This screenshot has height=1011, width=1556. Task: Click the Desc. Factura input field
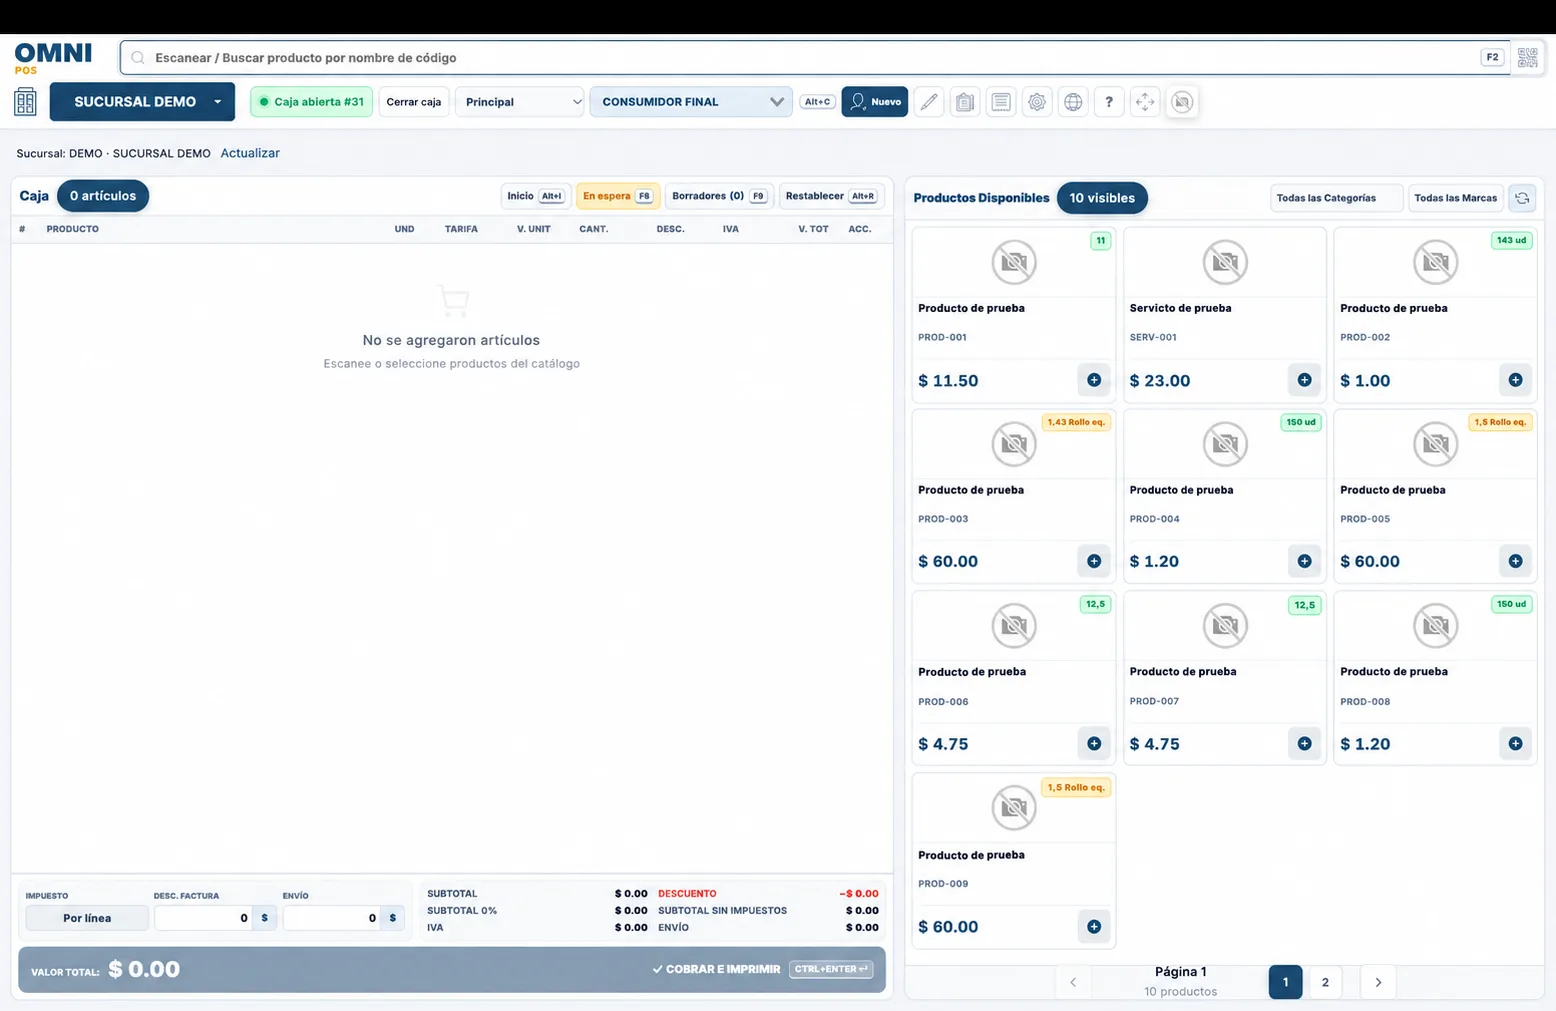203,918
